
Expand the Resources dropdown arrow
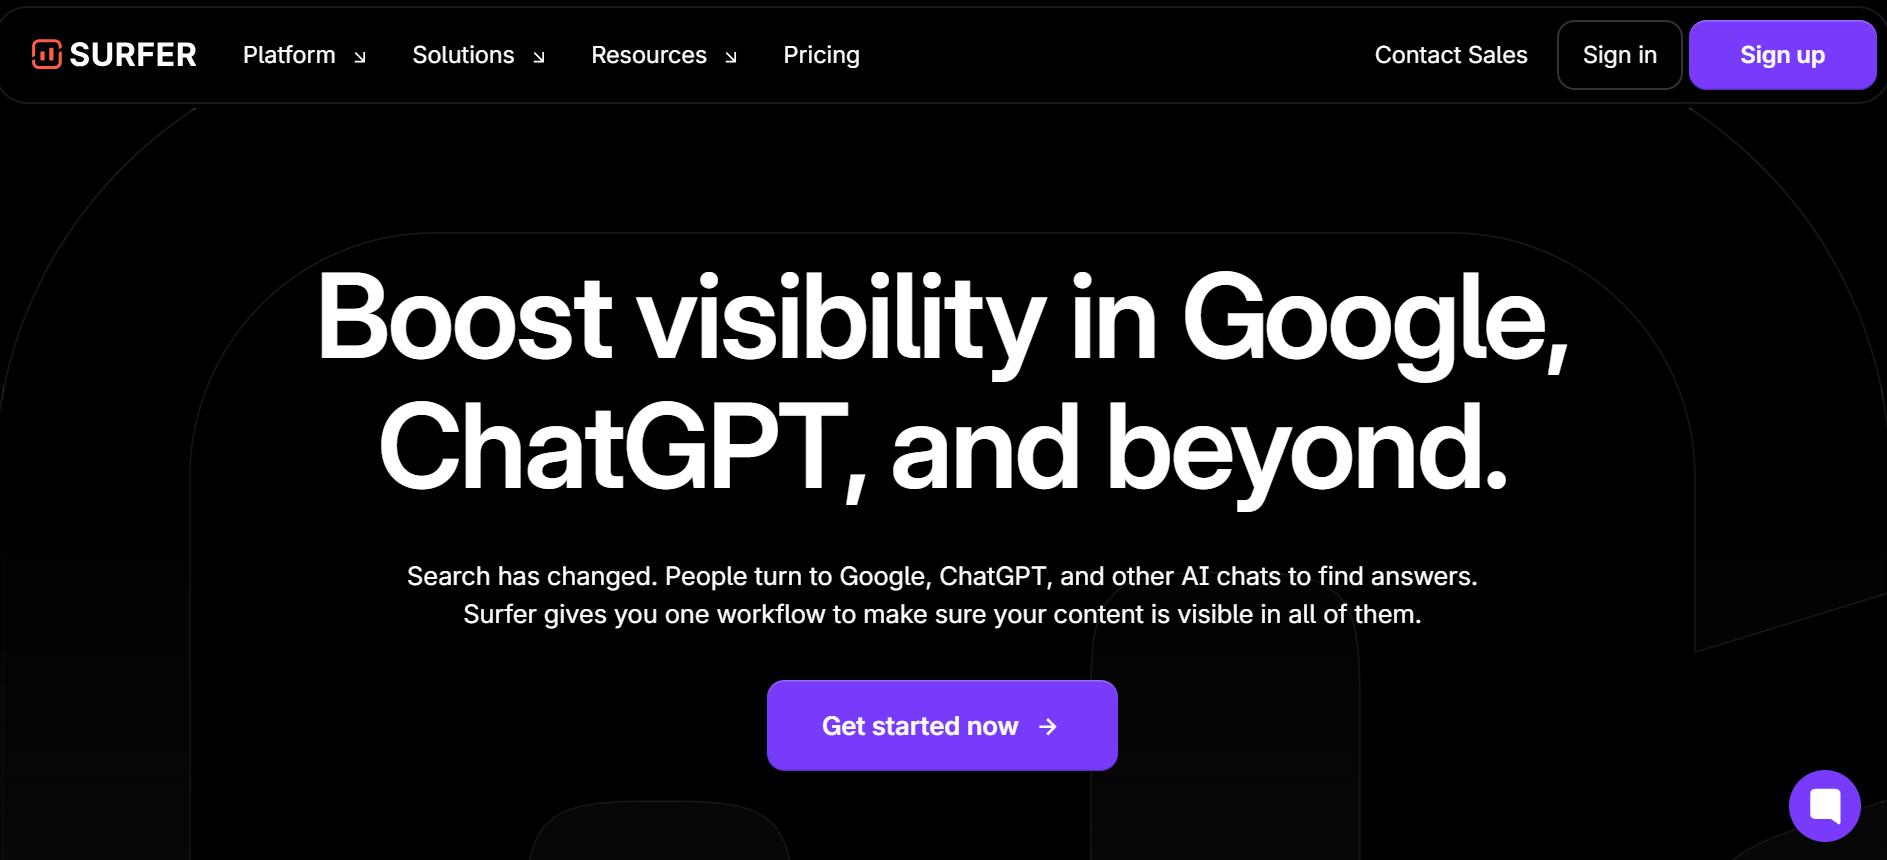[x=731, y=58]
